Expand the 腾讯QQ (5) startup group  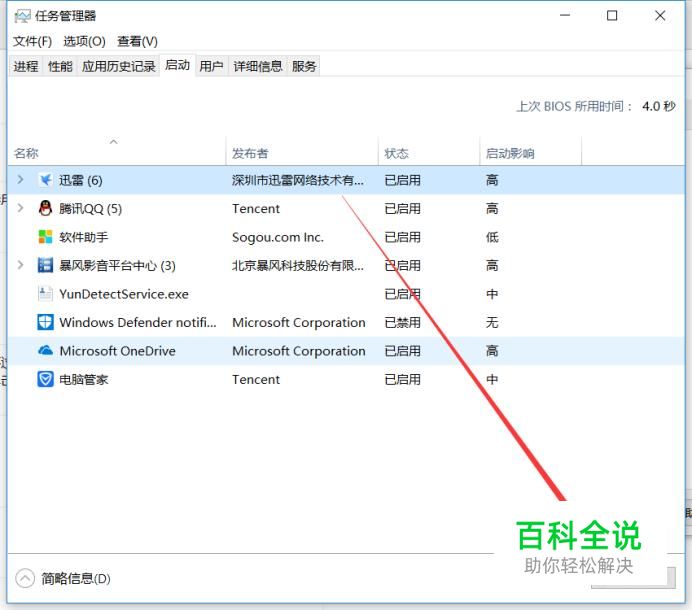20,208
